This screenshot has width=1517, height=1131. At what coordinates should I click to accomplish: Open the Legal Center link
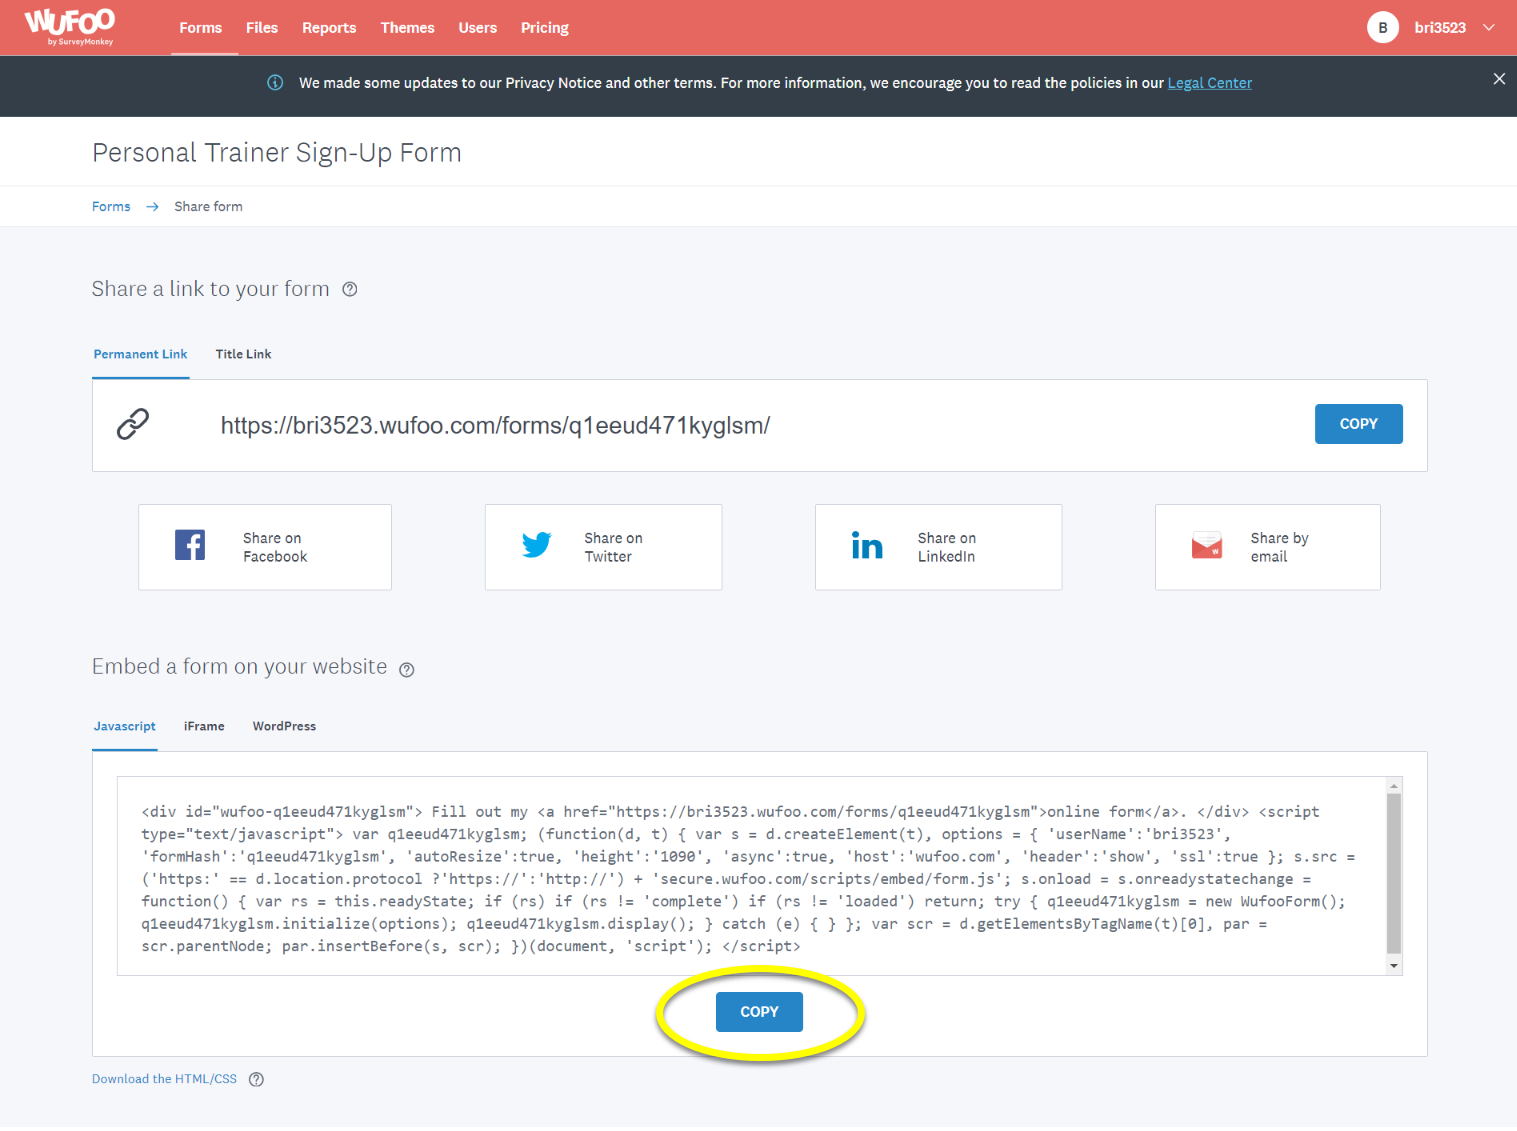1209,83
